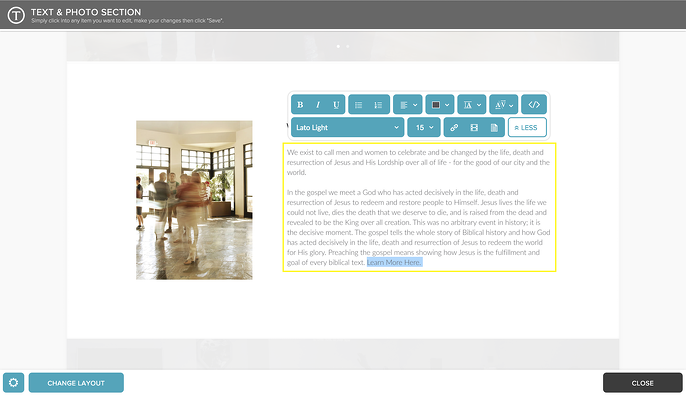Open section settings with the gear icon
The height and width of the screenshot is (395, 686).
tap(14, 383)
